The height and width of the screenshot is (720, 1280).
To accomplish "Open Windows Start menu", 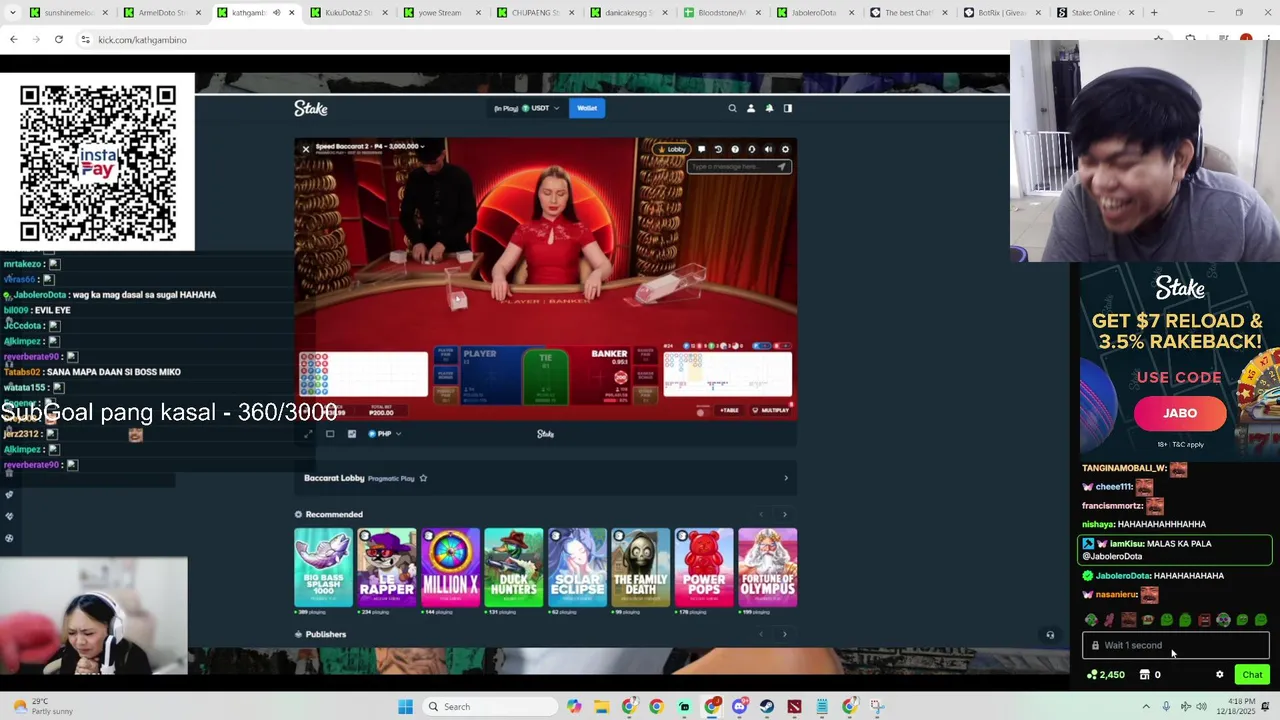I will 405,707.
